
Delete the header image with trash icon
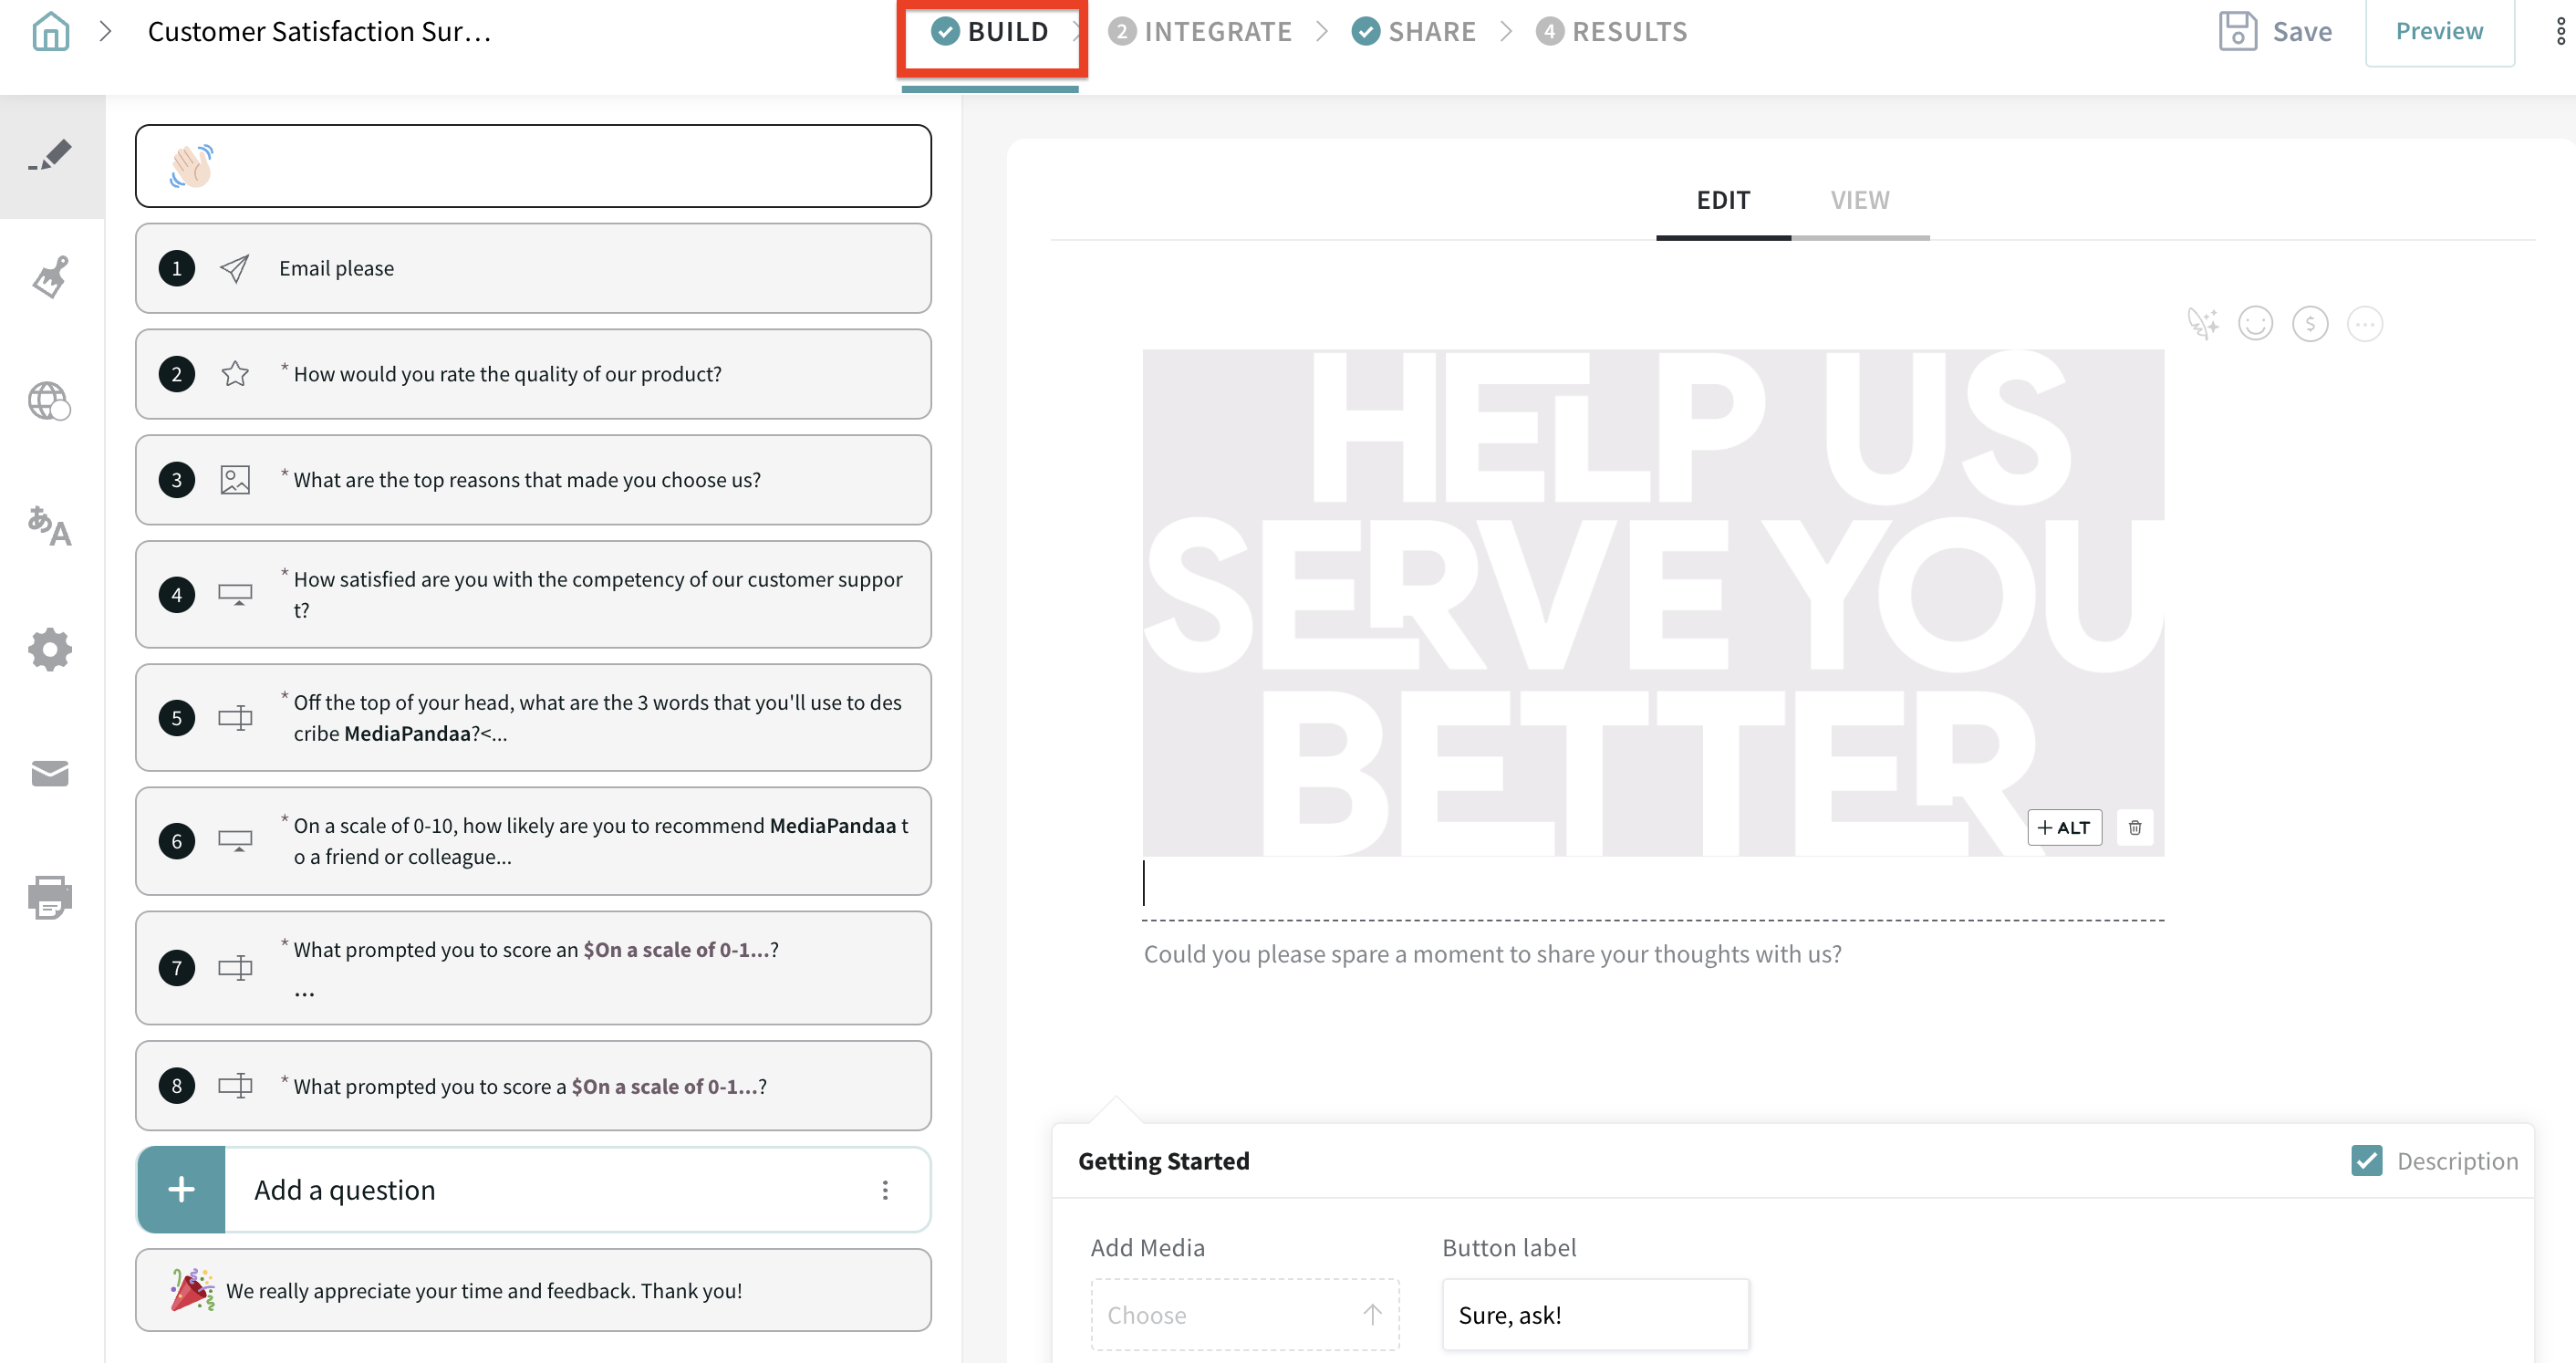coord(2135,828)
